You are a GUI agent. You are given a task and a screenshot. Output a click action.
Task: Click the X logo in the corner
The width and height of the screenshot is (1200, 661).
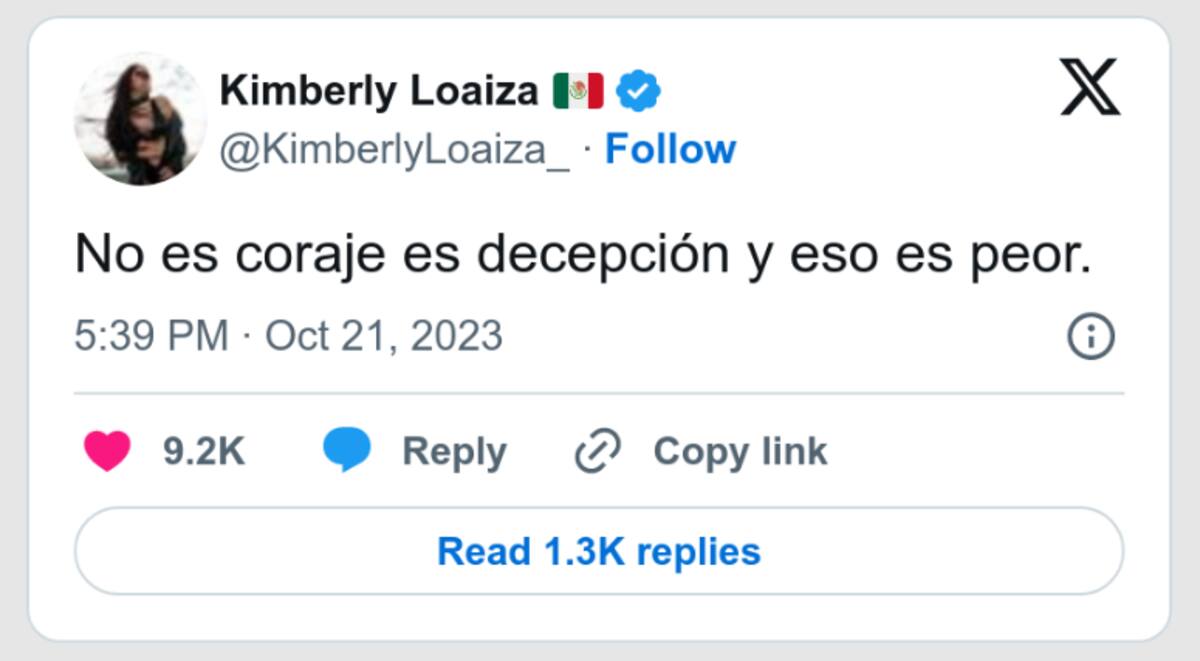(1089, 87)
